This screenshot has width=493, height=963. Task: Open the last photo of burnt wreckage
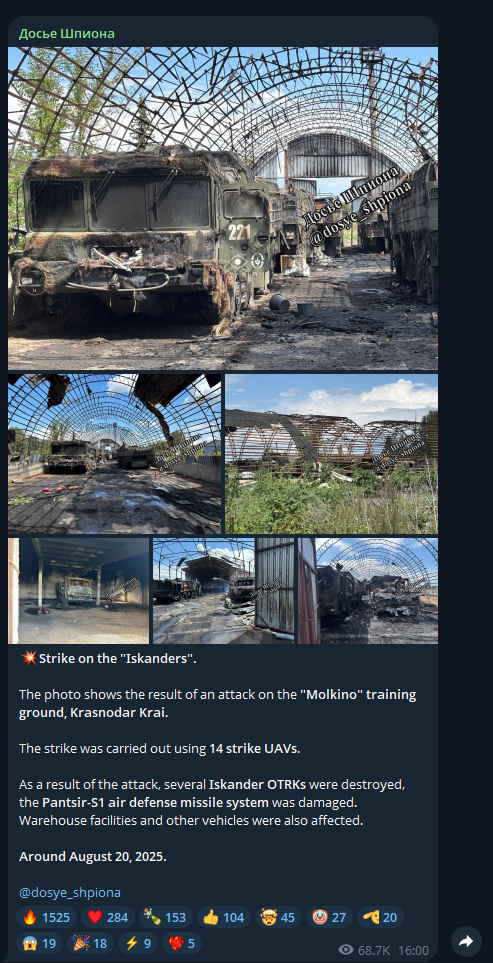pyautogui.click(x=368, y=591)
